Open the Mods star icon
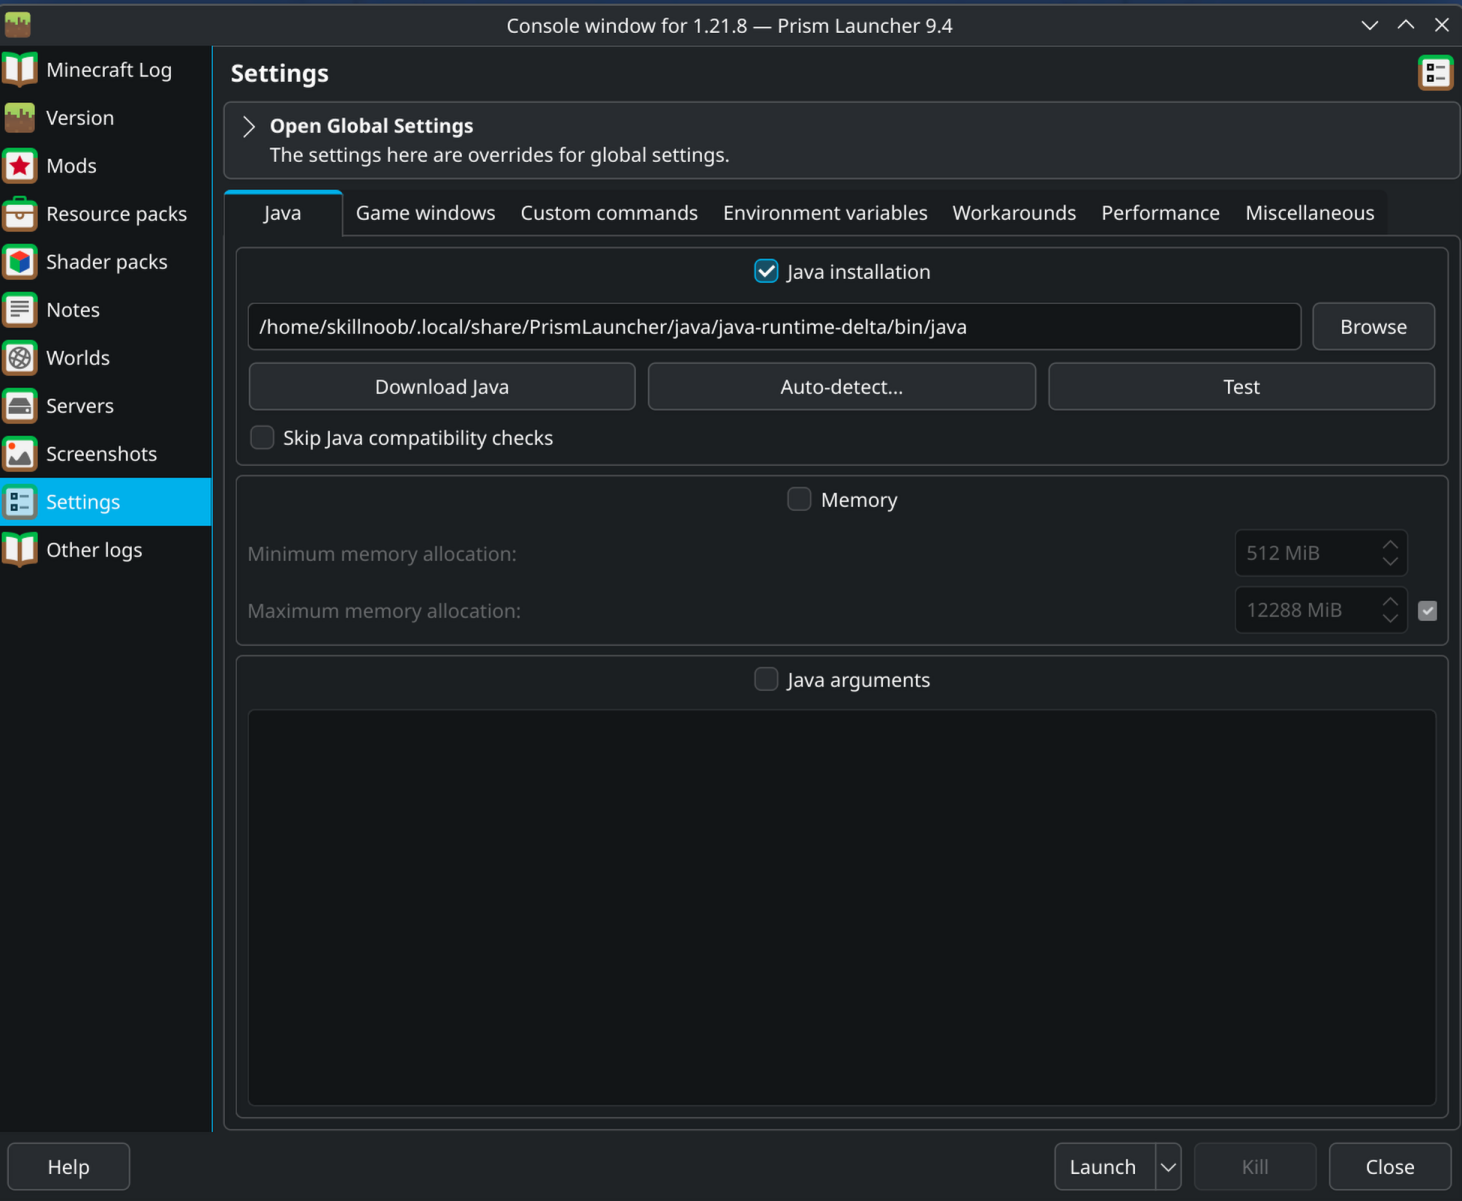This screenshot has width=1462, height=1201. click(20, 166)
